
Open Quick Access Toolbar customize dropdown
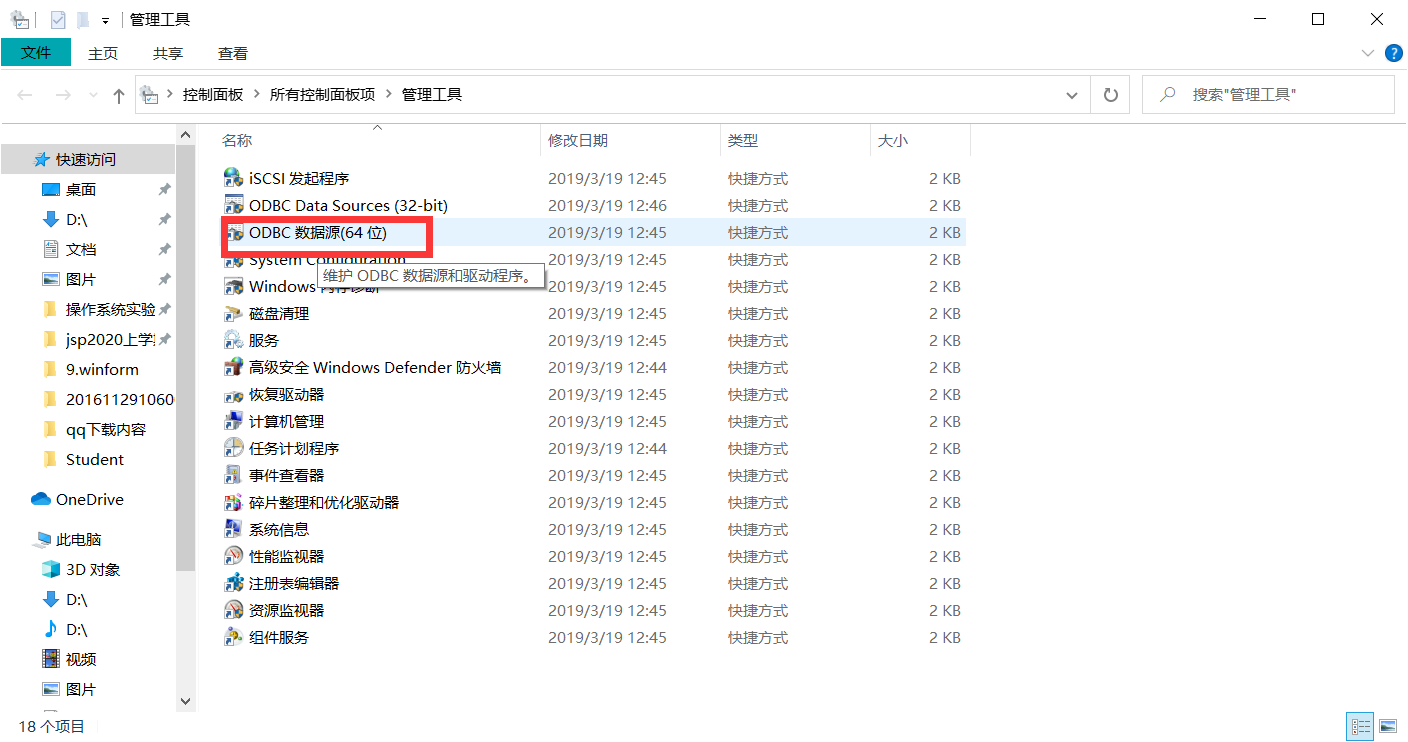[105, 20]
